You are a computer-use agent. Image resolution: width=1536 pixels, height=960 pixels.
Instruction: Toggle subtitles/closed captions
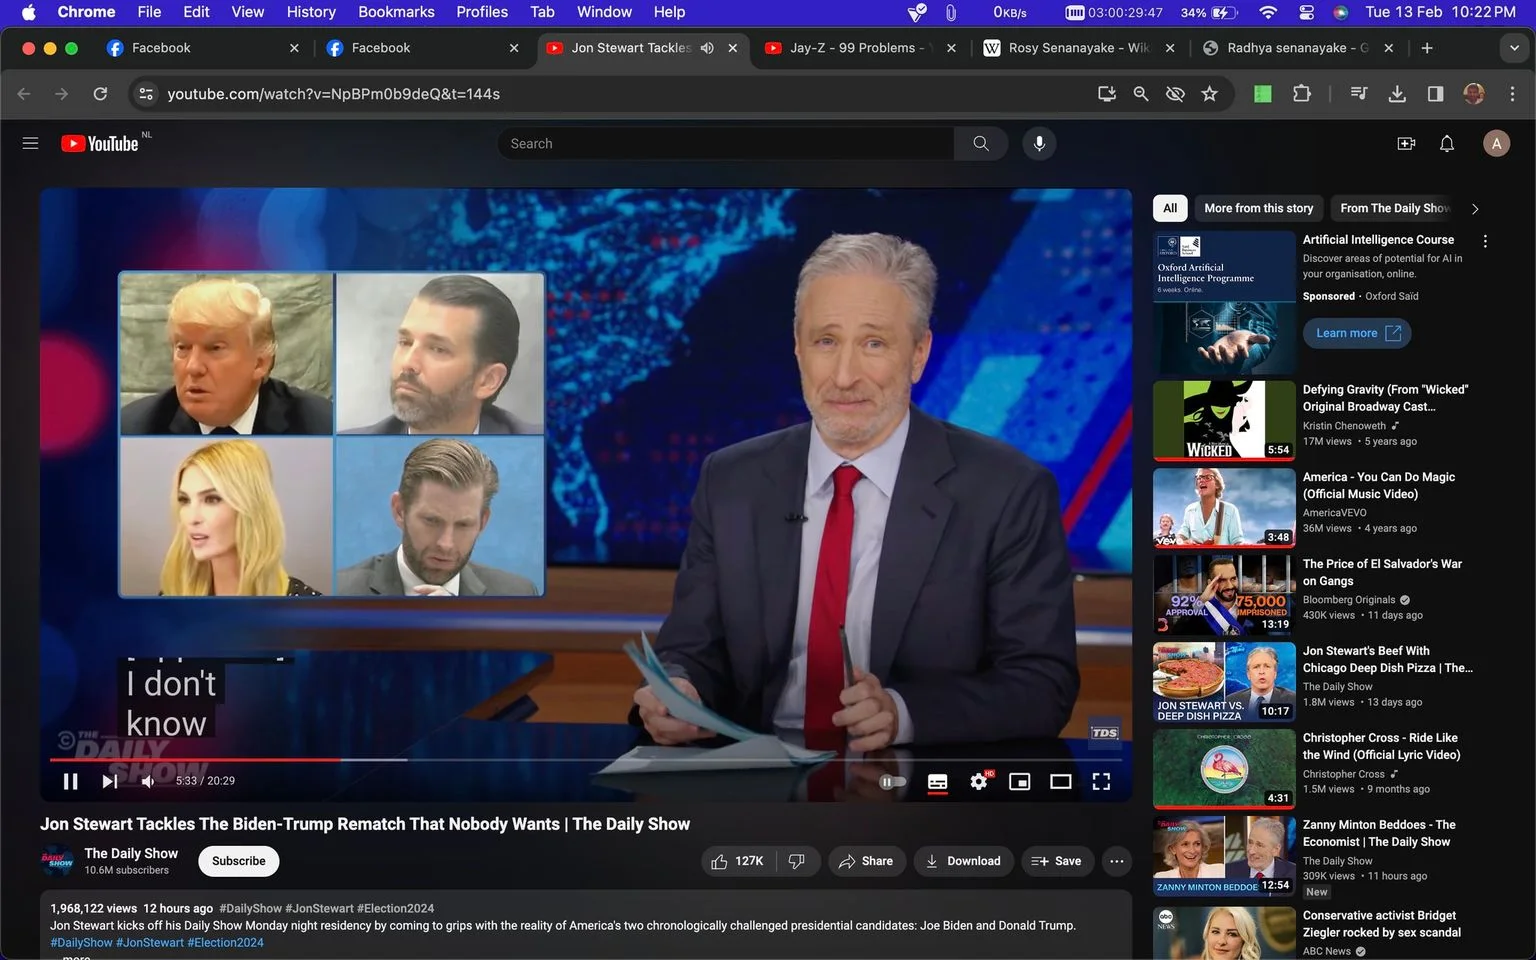pos(937,782)
